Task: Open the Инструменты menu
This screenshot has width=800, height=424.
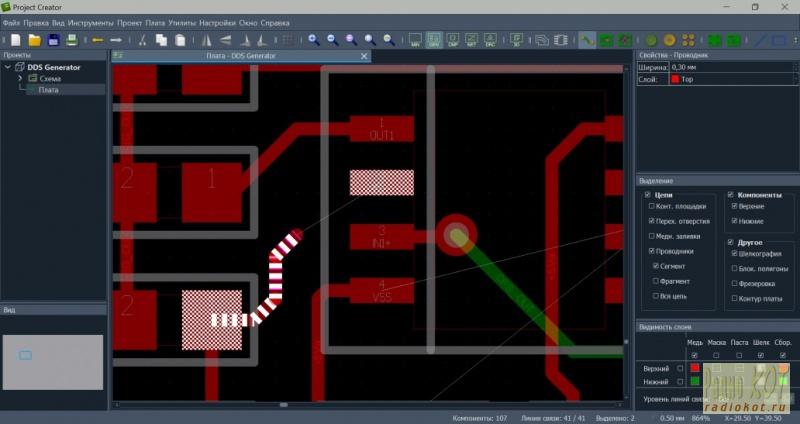Action: pyautogui.click(x=90, y=22)
